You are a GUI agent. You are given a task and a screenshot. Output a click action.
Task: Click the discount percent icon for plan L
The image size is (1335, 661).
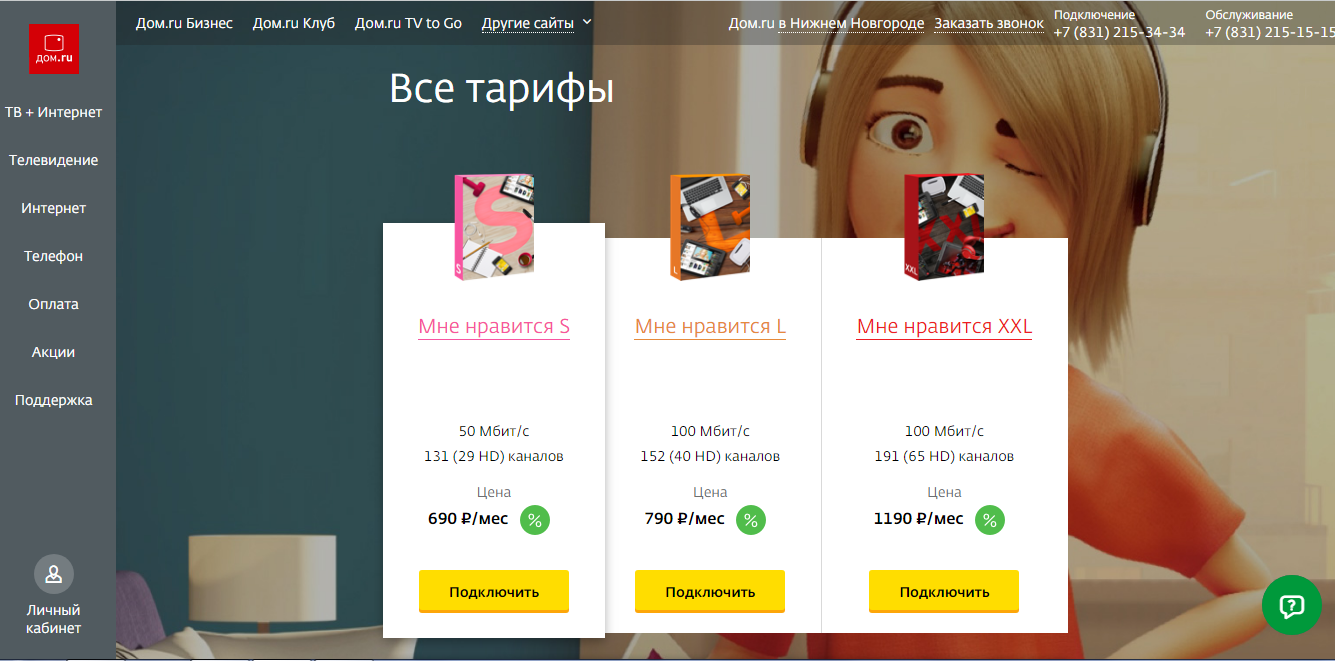tap(751, 520)
